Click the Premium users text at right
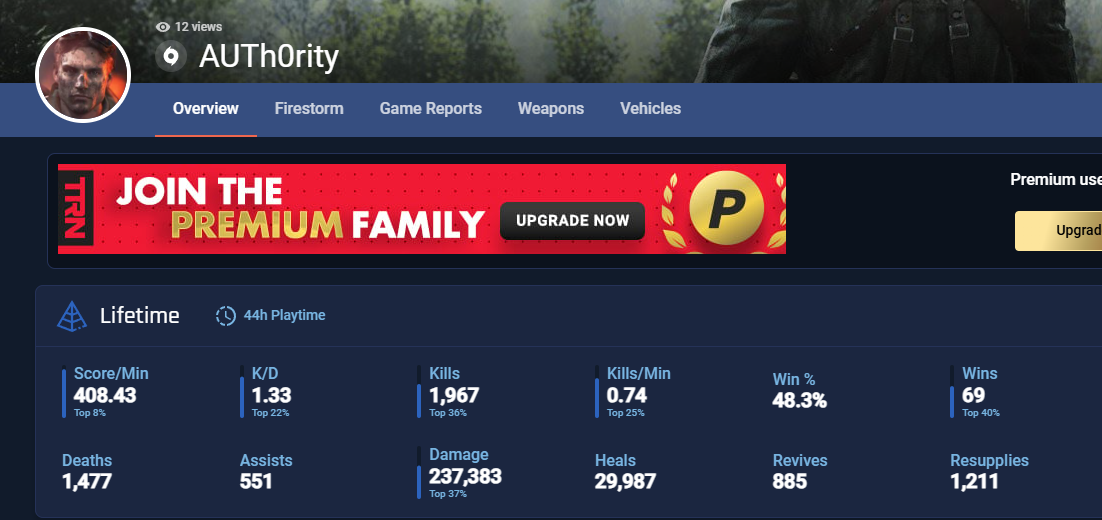 click(1056, 180)
